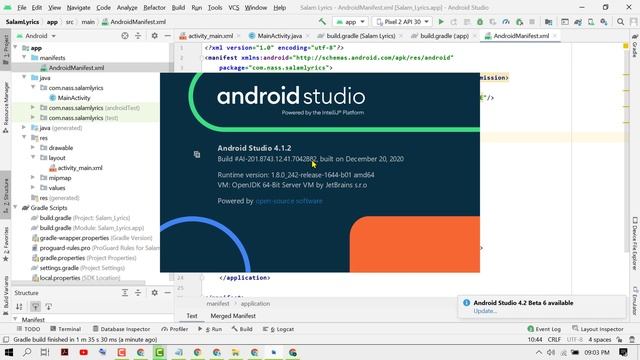Select the Merged Manifest tab
Screen dimensions: 640x360
point(233,316)
